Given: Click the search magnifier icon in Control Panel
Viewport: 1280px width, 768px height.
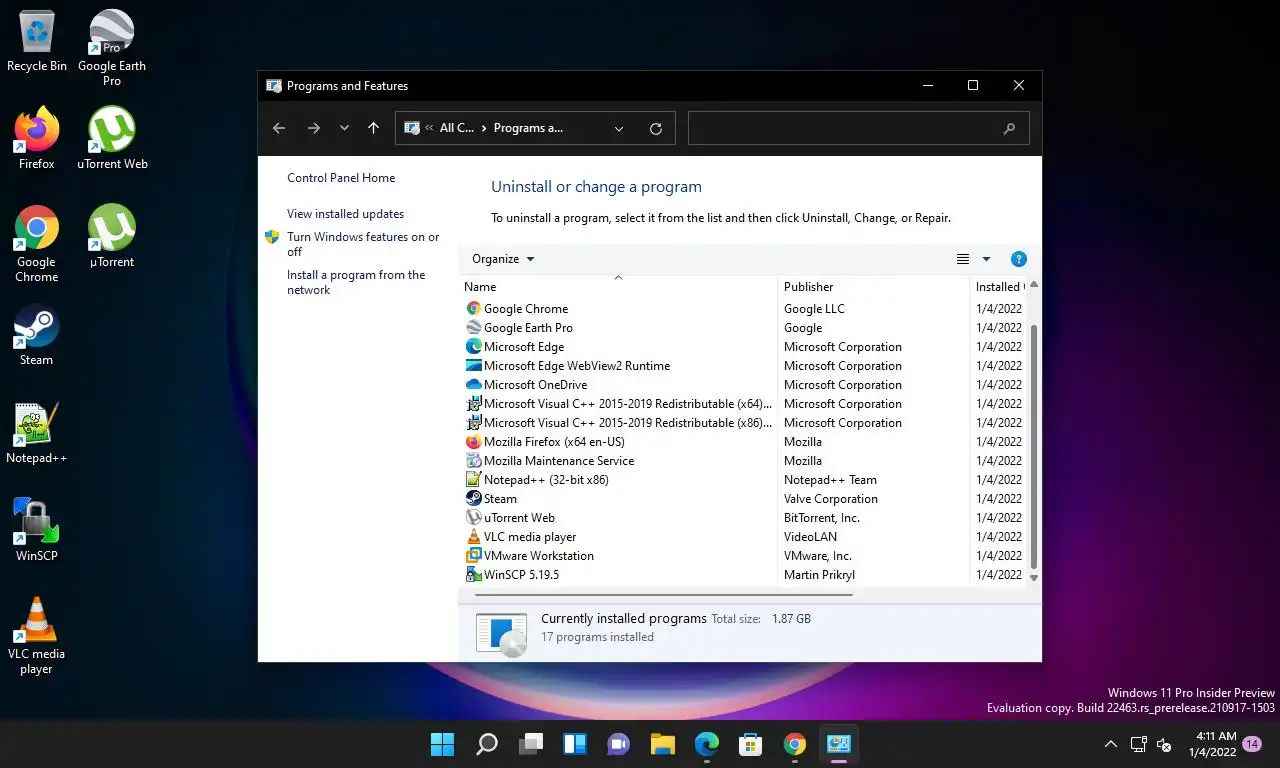Looking at the screenshot, I should coord(1009,128).
